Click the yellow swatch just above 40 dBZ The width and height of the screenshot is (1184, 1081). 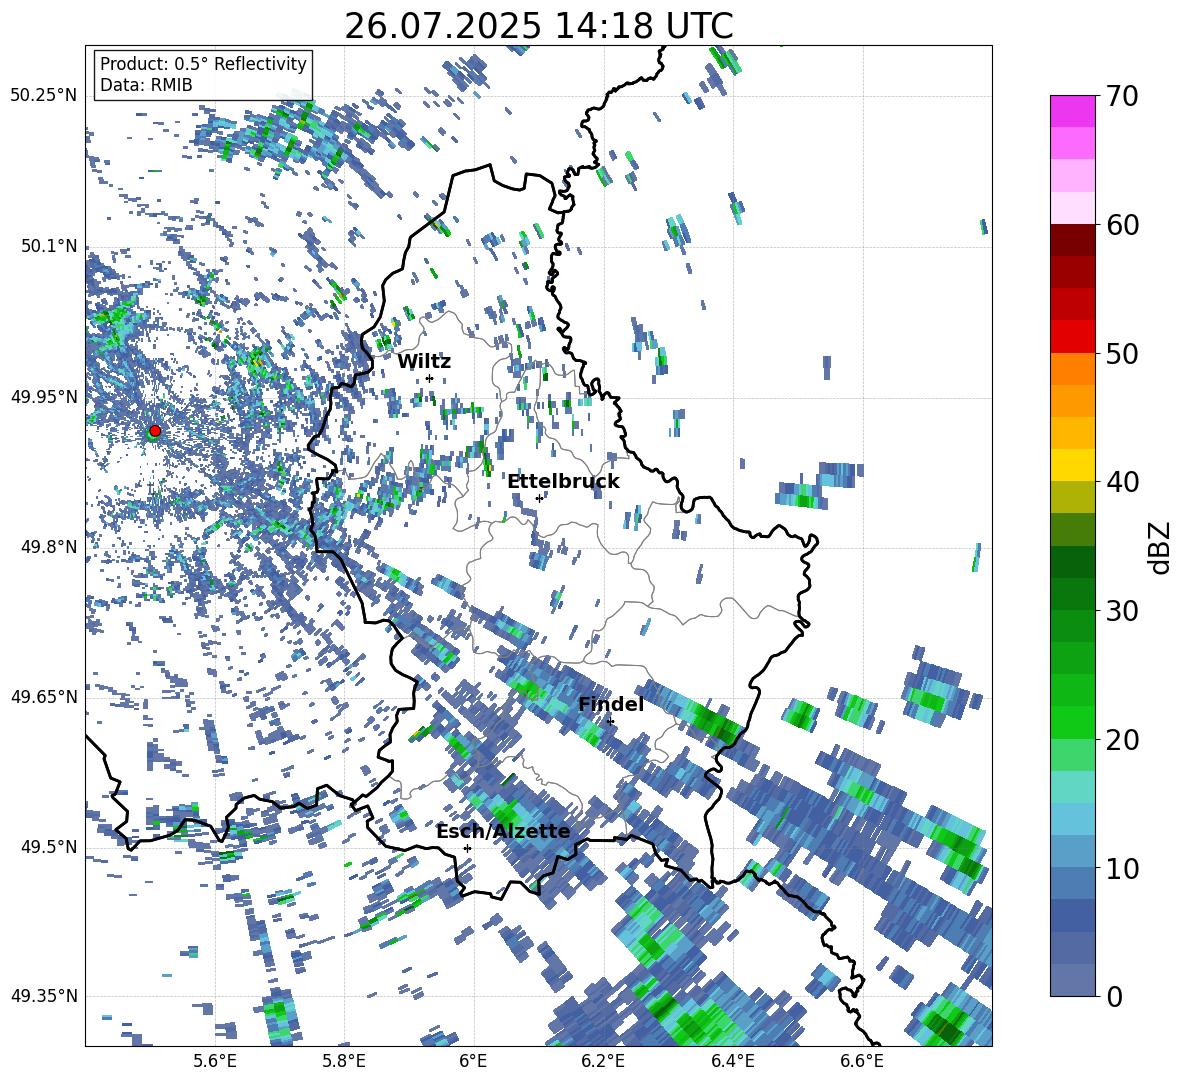[x=1072, y=465]
